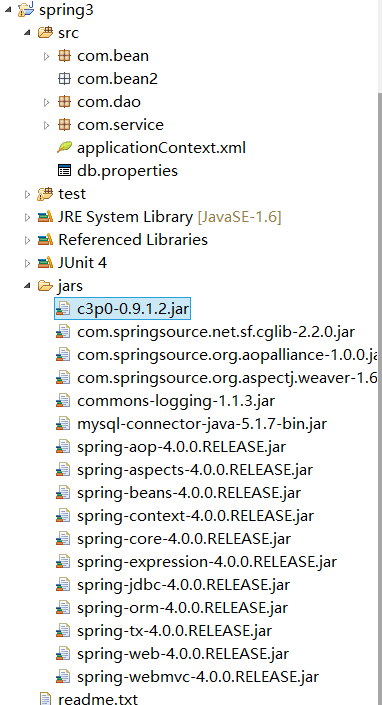Image resolution: width=382 pixels, height=705 pixels.
Task: Click the JUnit 4 library icon
Action: coord(45,263)
